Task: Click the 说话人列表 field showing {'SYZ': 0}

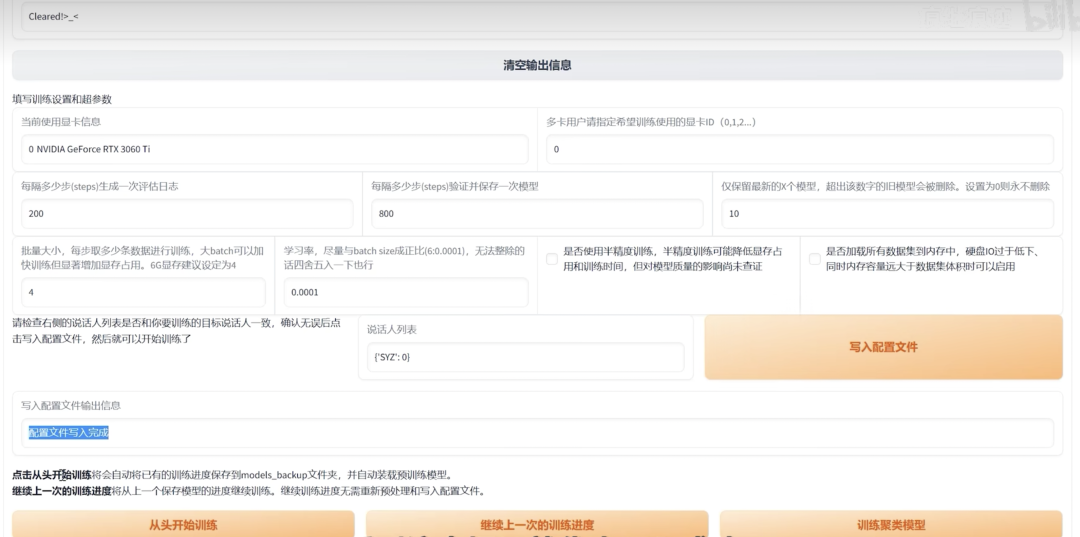Action: pos(525,357)
